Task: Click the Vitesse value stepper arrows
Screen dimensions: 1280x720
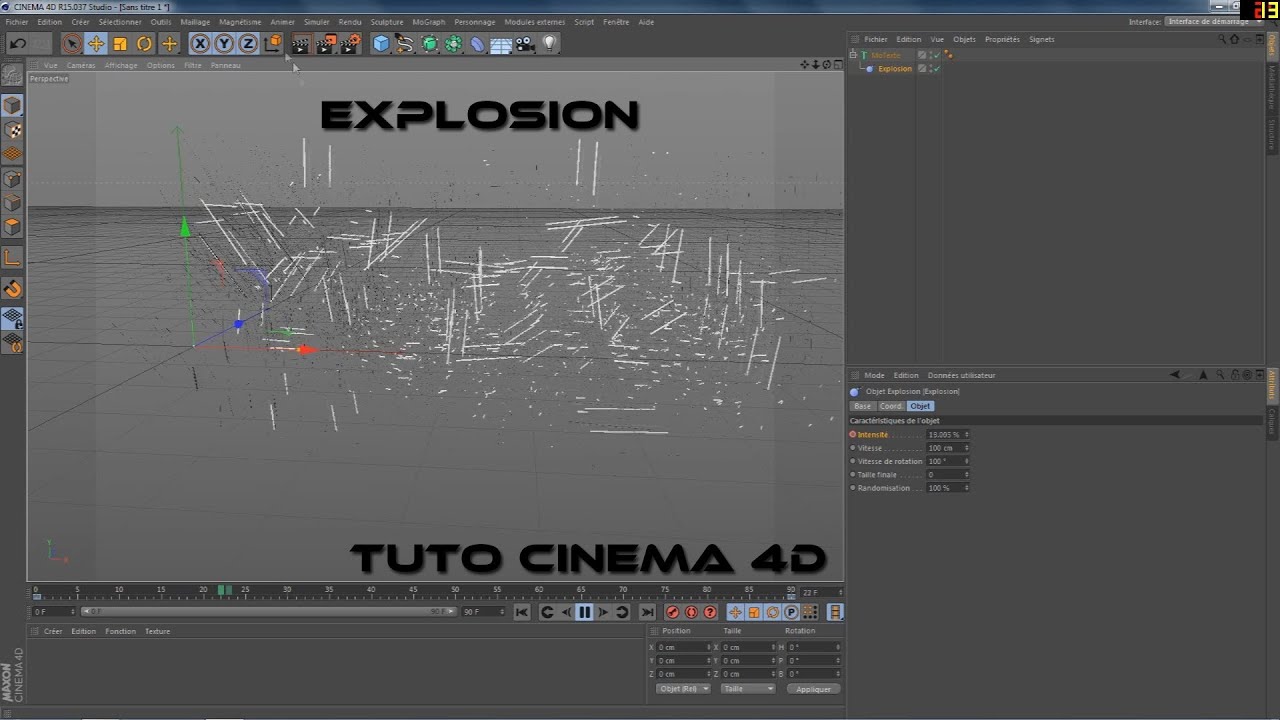Action: pyautogui.click(x=966, y=448)
